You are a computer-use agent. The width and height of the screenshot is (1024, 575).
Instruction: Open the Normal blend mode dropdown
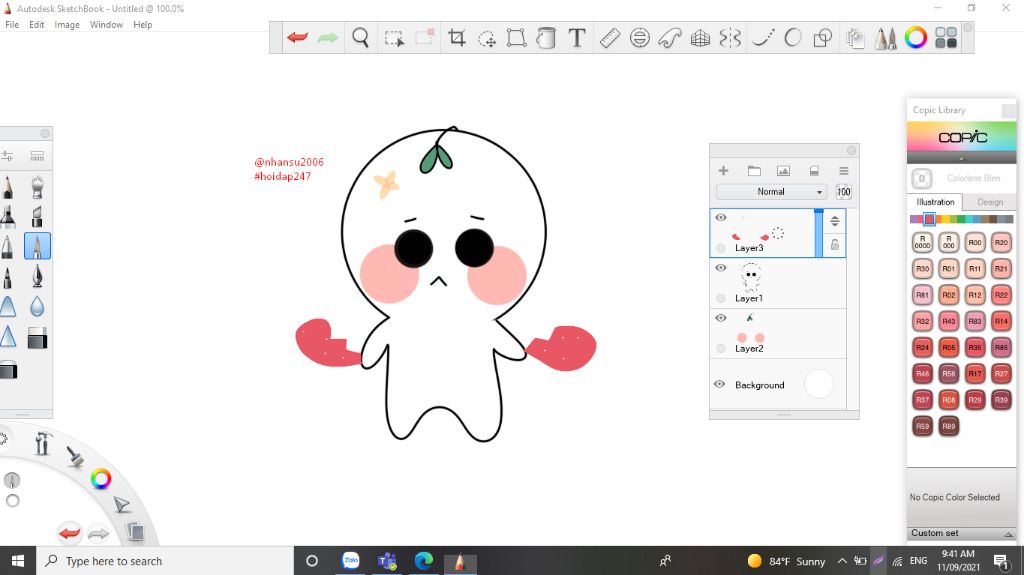[x=771, y=192]
